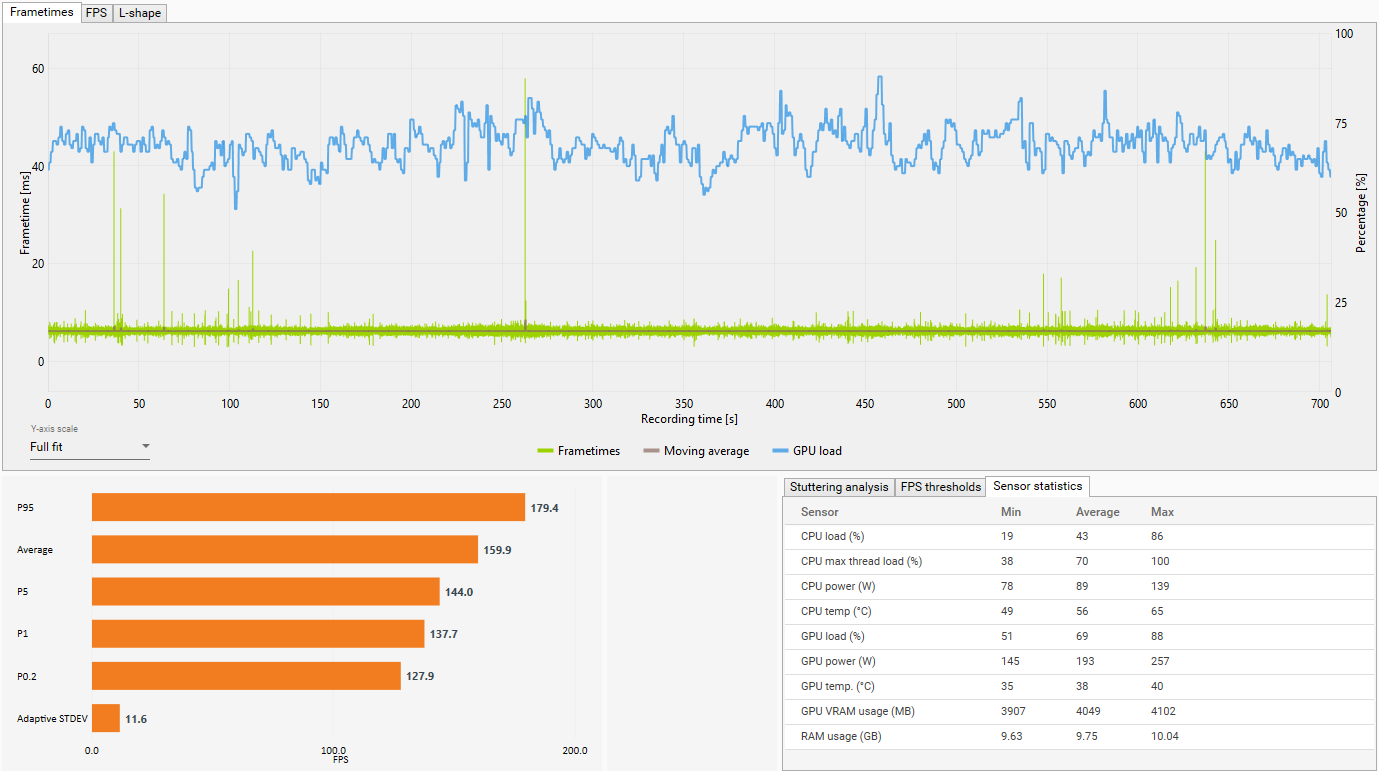Click the RAM usage max value 10.04
1379x771 pixels.
tap(1166, 737)
